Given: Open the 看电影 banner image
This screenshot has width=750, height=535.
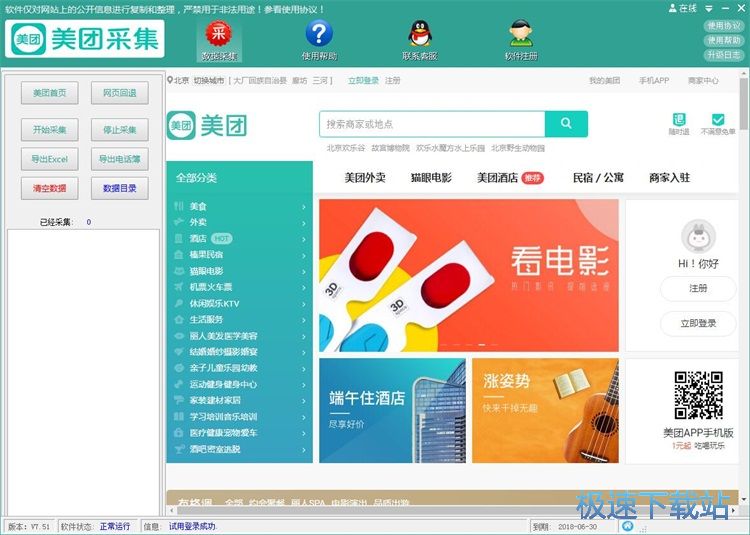Looking at the screenshot, I should point(469,275).
